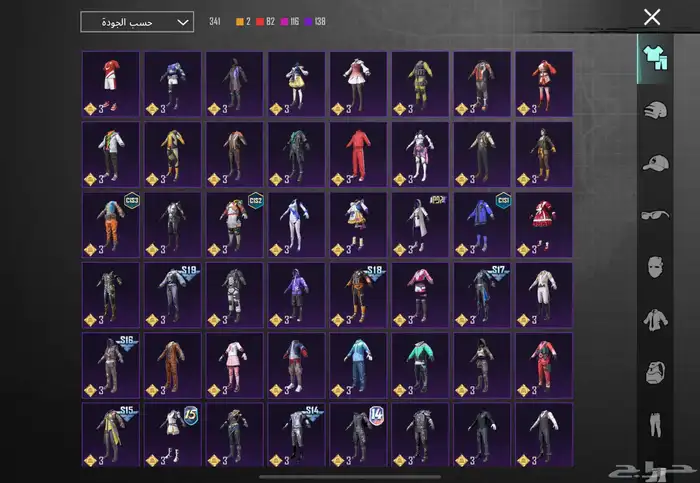
Task: Close the inventory with the X button
Action: click(x=652, y=17)
